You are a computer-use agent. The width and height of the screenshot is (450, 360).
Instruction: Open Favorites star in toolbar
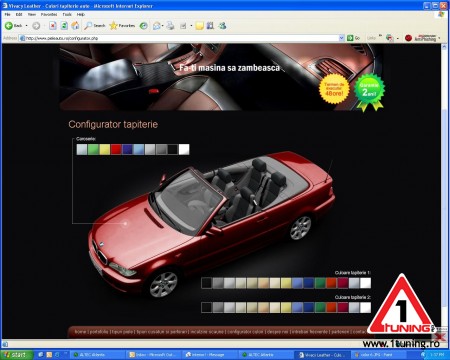pos(122,26)
